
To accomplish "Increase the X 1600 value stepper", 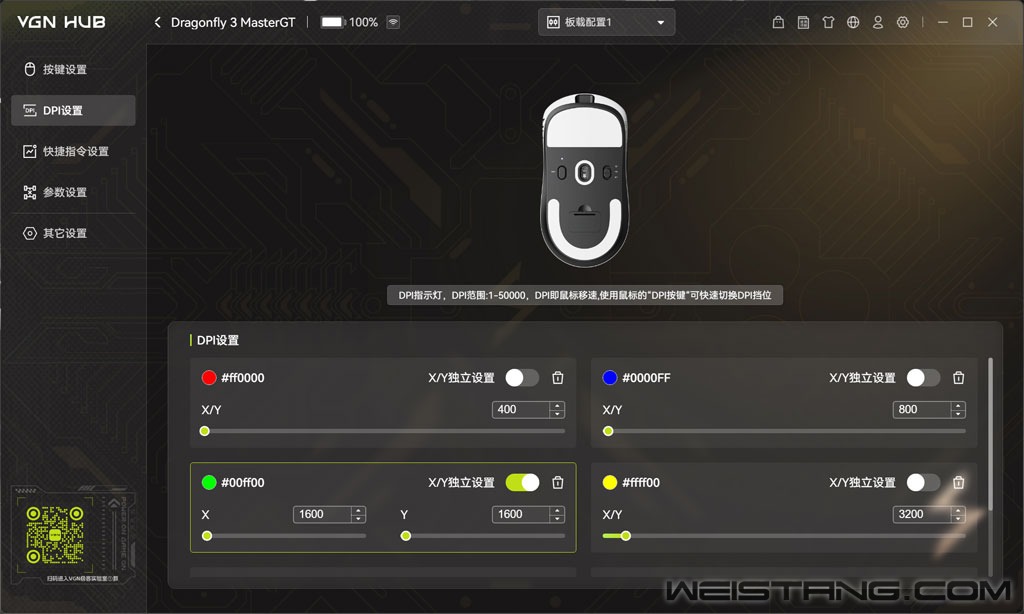I will (x=358, y=510).
